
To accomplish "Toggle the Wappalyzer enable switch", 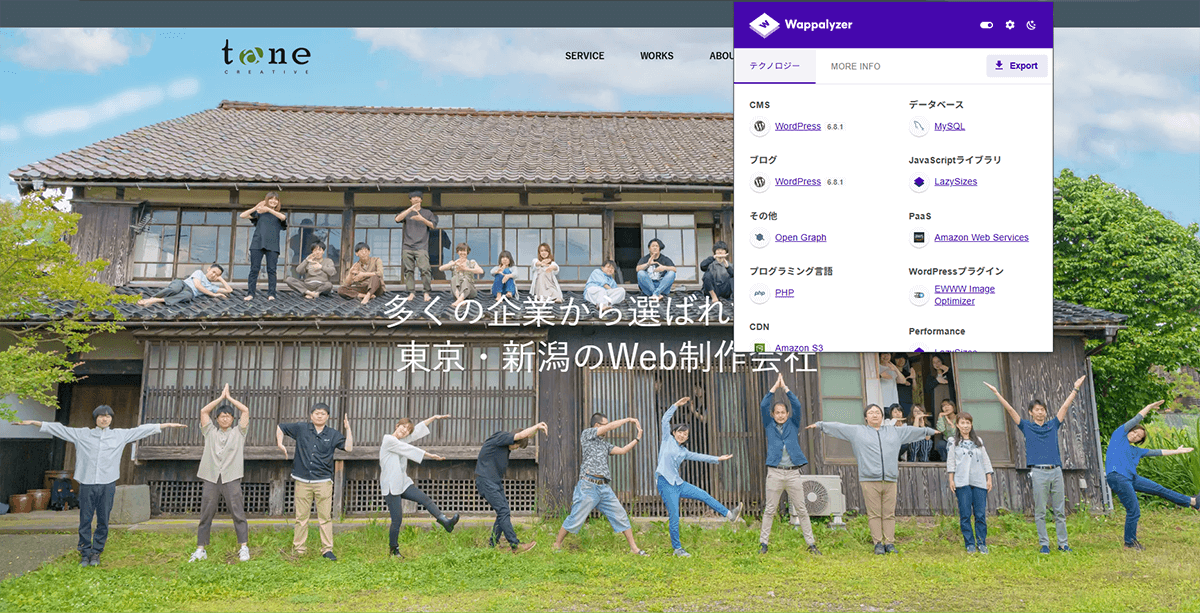I will tap(986, 25).
